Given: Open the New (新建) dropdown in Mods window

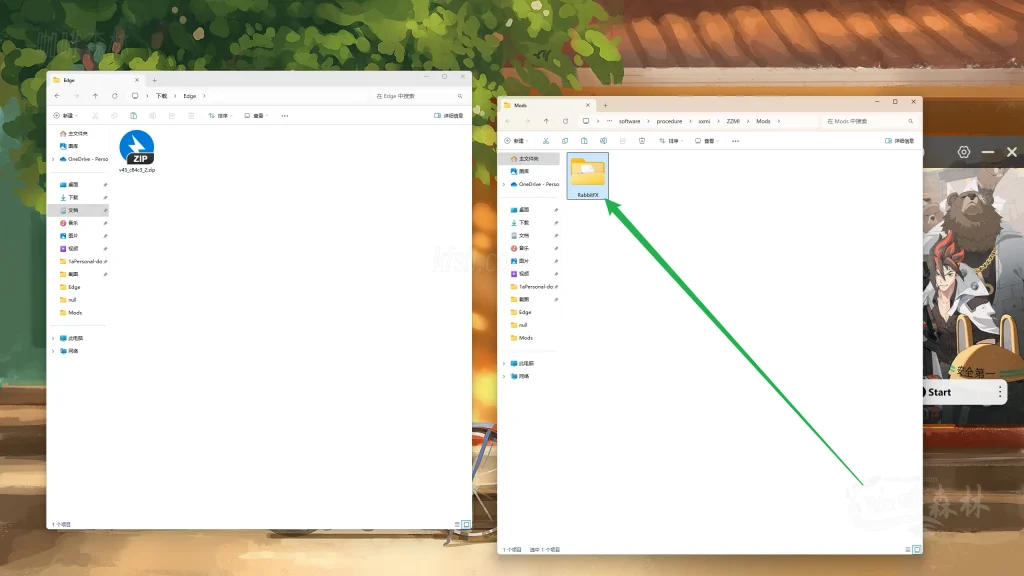Looking at the screenshot, I should [516, 141].
